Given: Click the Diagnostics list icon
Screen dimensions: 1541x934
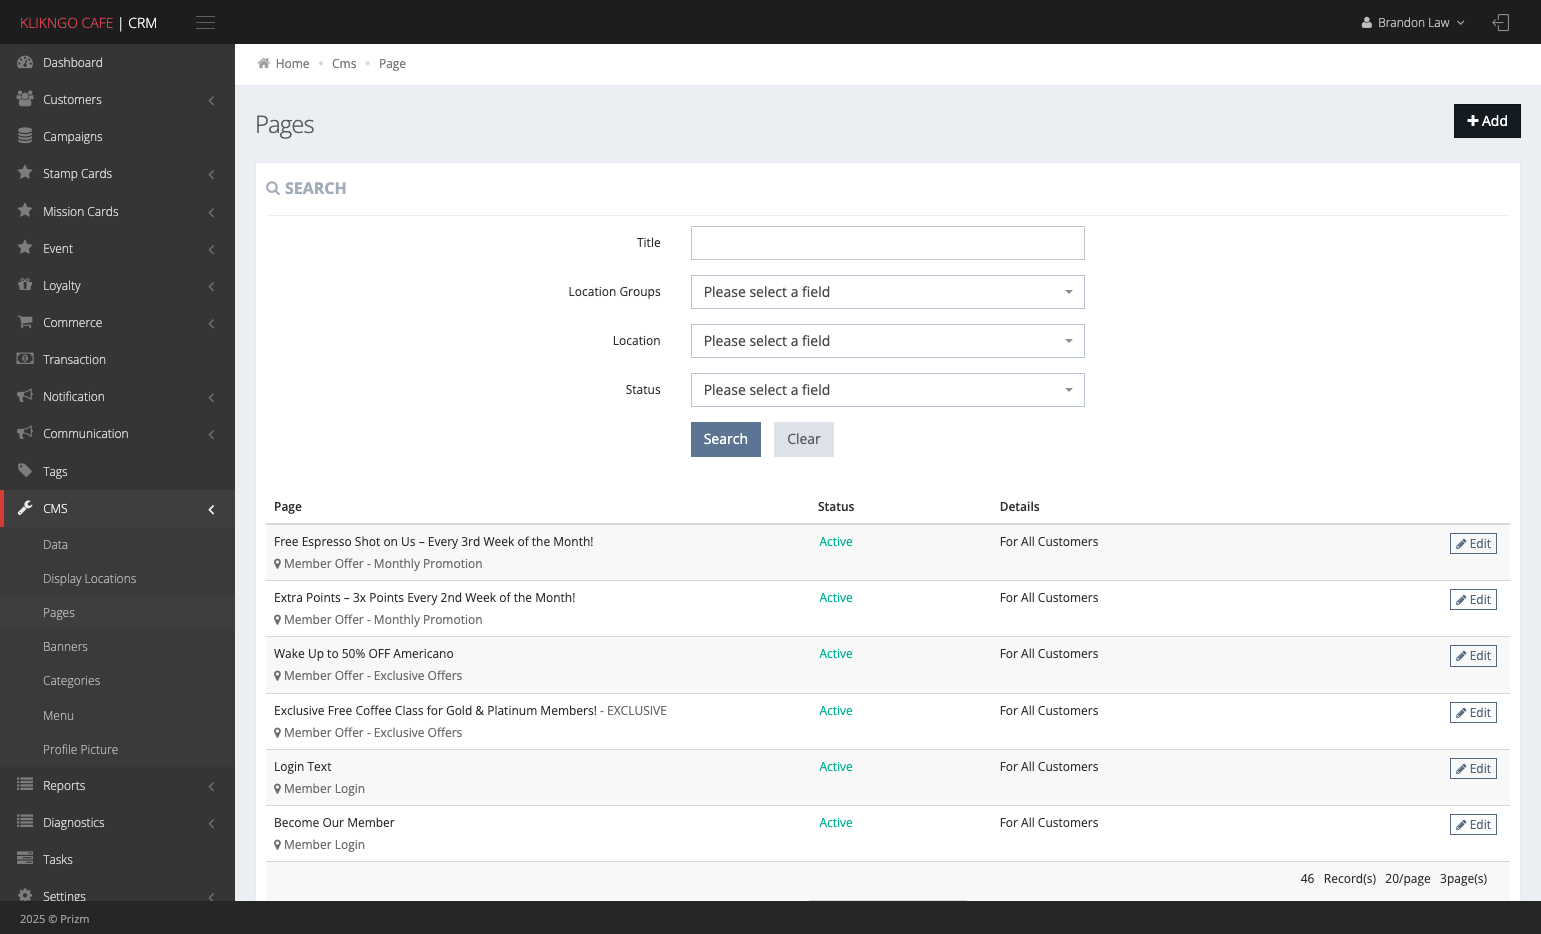Looking at the screenshot, I should click(x=25, y=822).
